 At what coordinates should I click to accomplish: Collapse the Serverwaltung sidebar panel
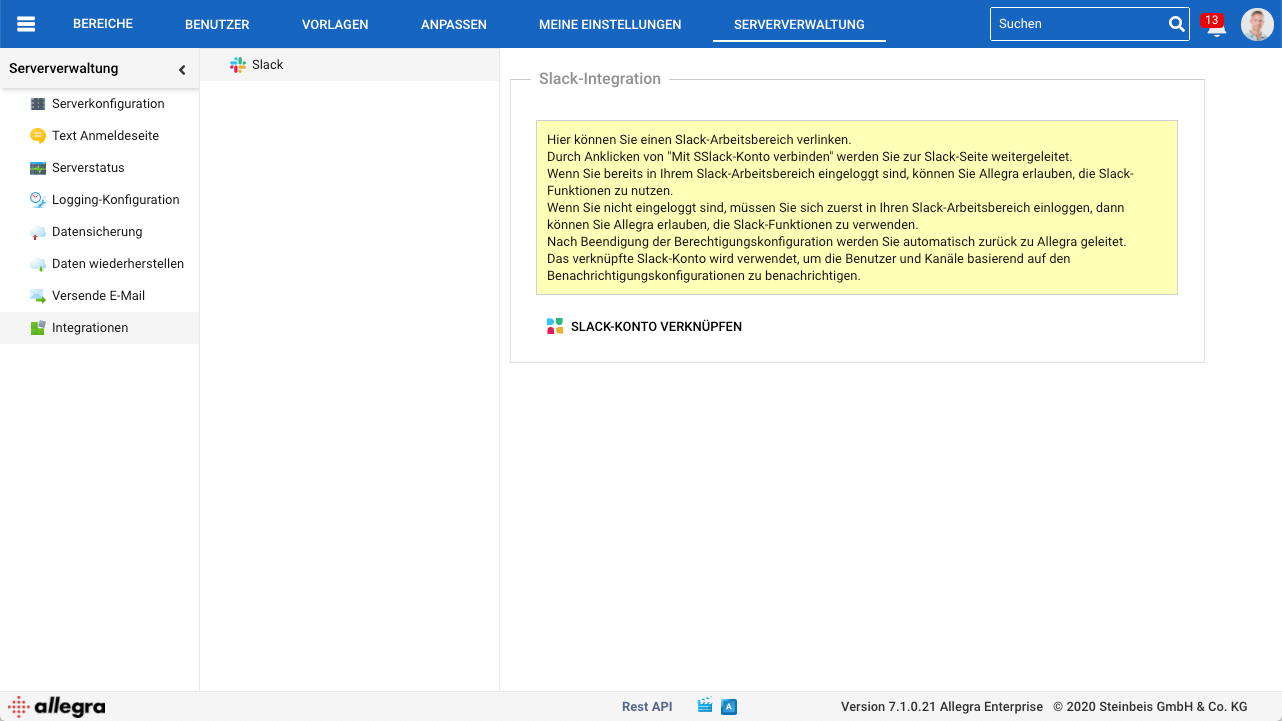(182, 70)
